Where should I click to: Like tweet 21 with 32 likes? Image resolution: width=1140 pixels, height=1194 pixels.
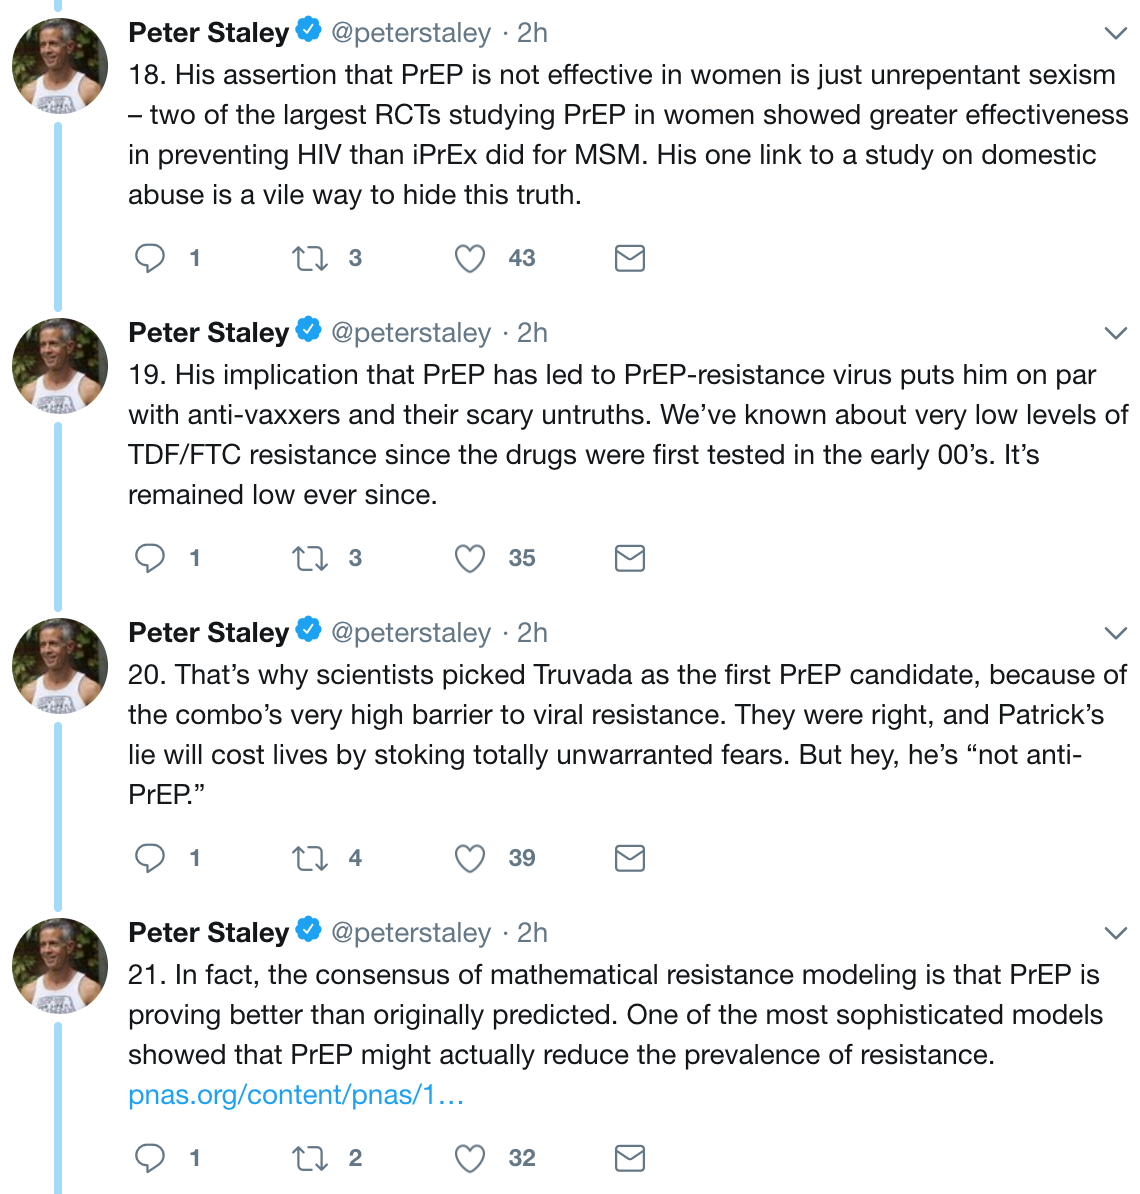tap(469, 1159)
